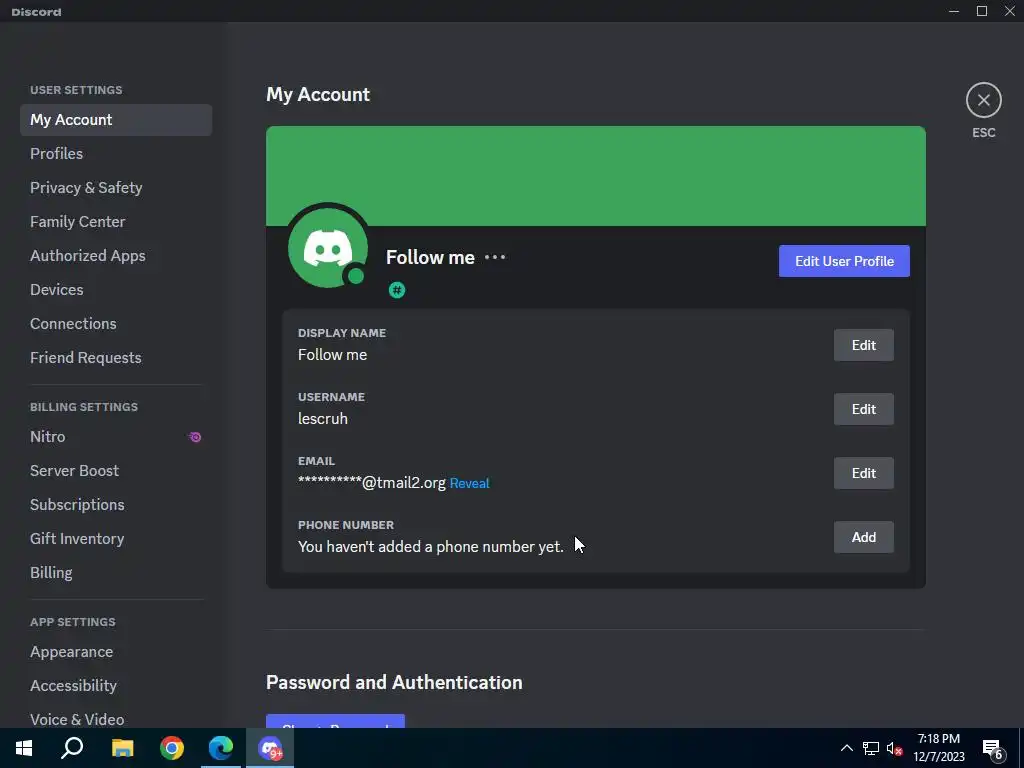Click the My Account page heading

[318, 95]
